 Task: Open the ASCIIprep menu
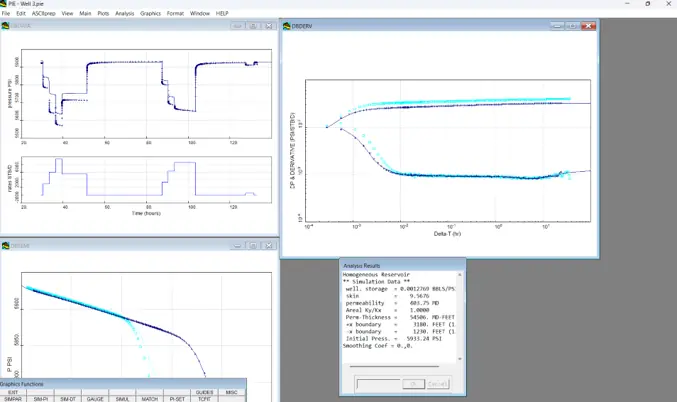[x=44, y=13]
